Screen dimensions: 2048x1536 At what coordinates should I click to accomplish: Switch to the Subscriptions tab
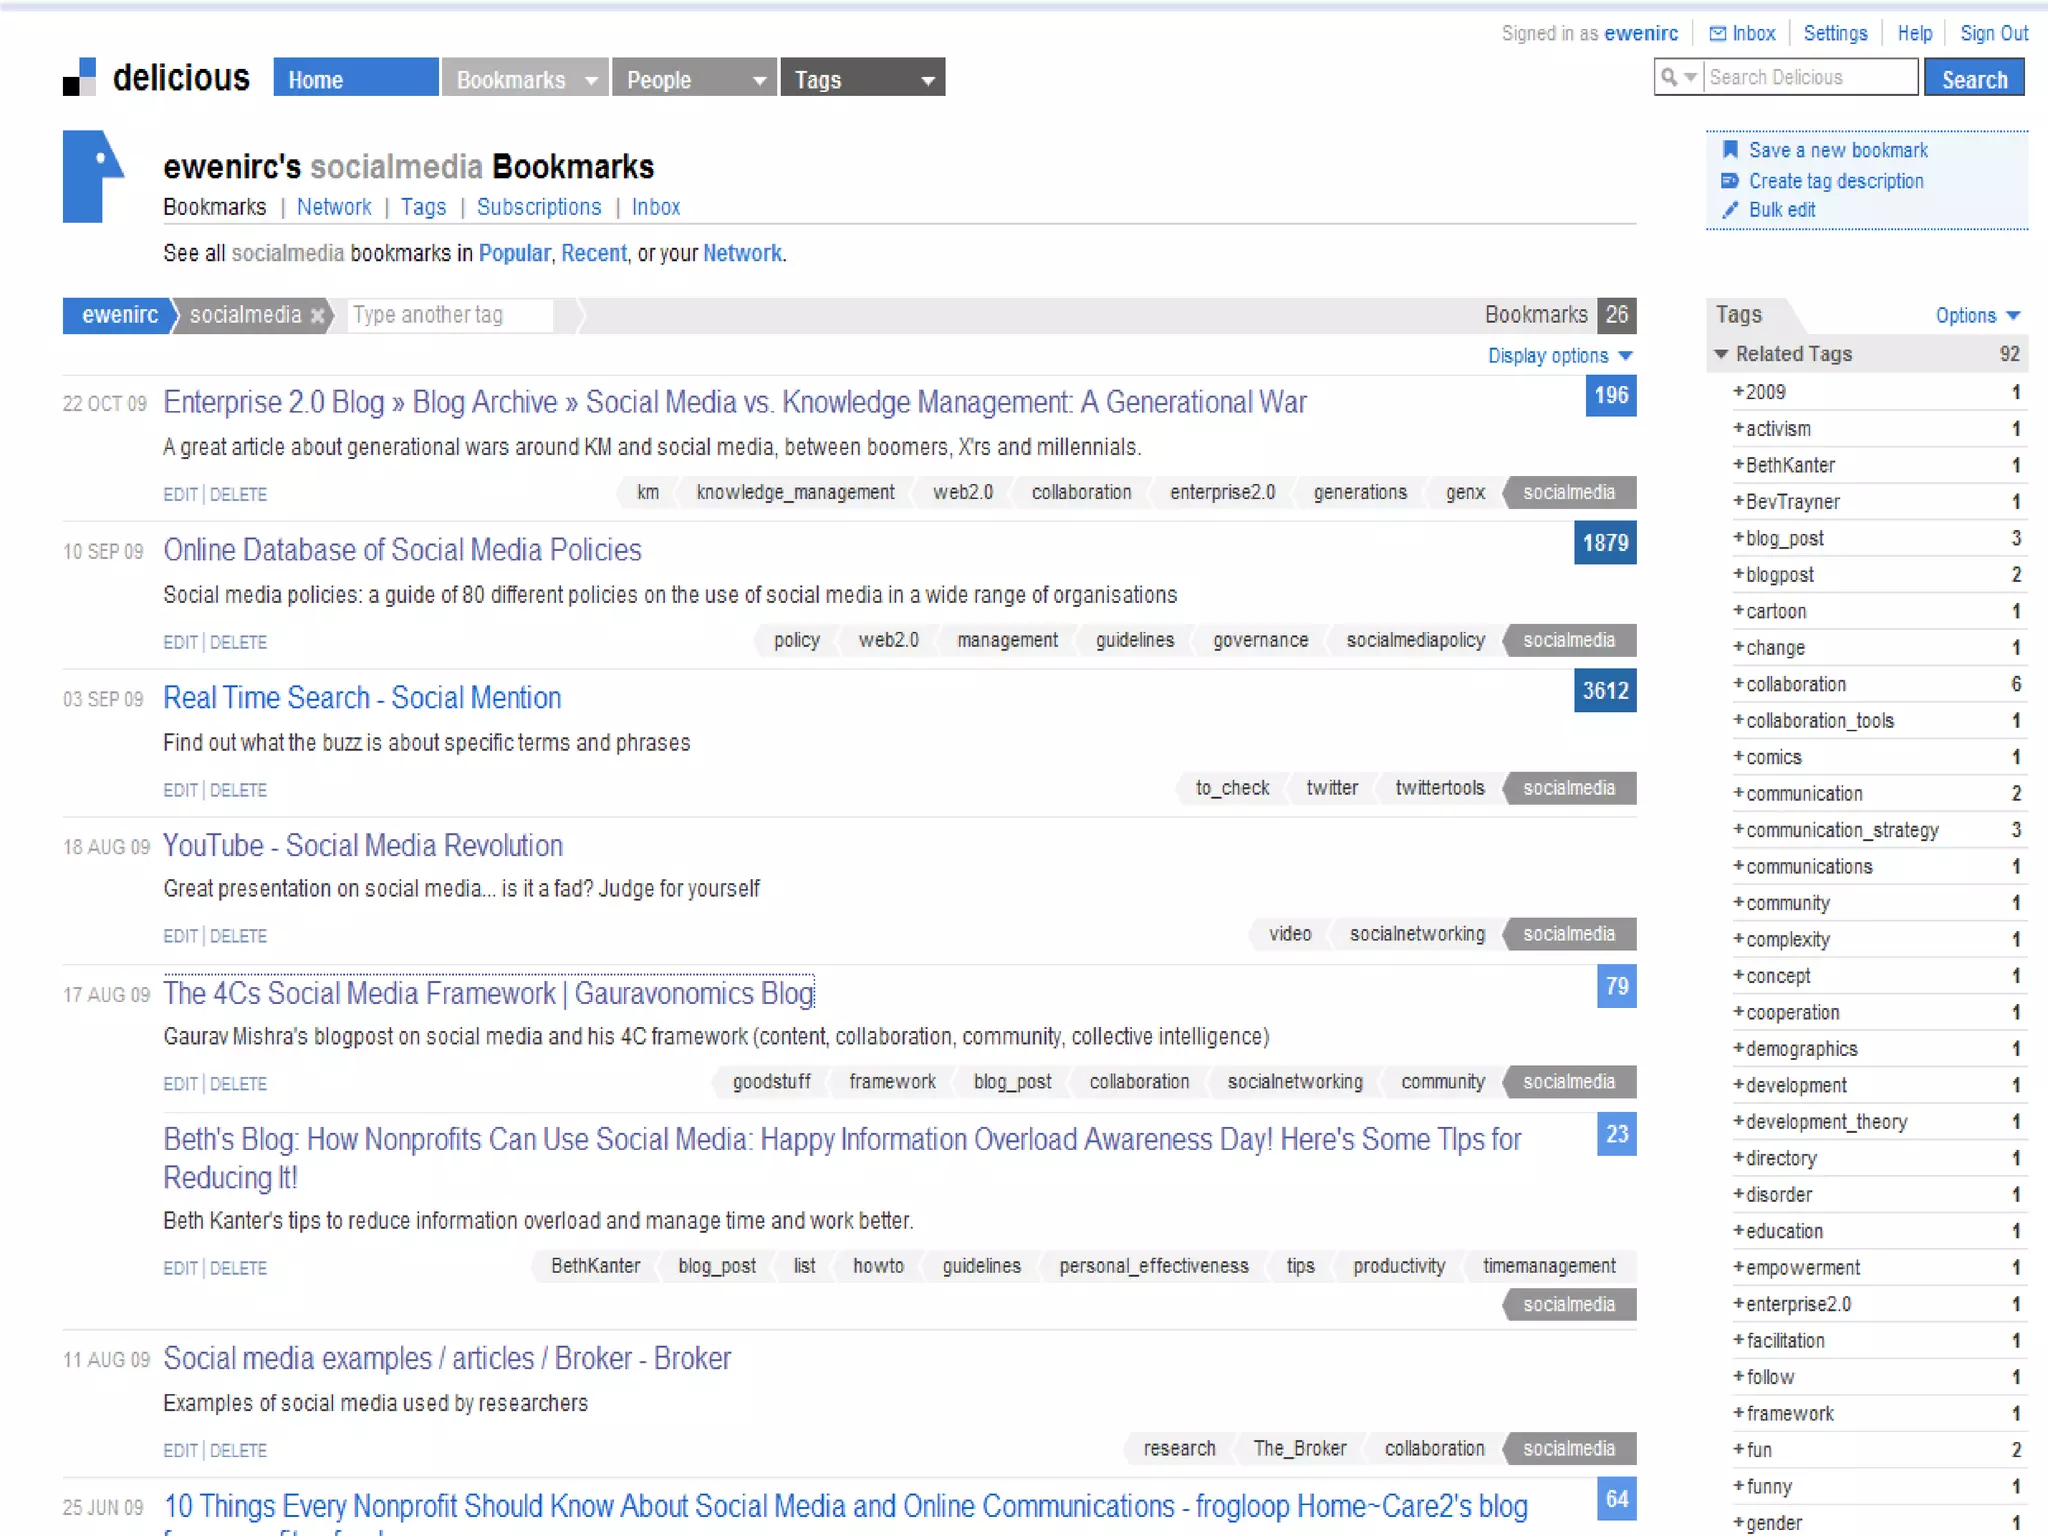pyautogui.click(x=538, y=207)
